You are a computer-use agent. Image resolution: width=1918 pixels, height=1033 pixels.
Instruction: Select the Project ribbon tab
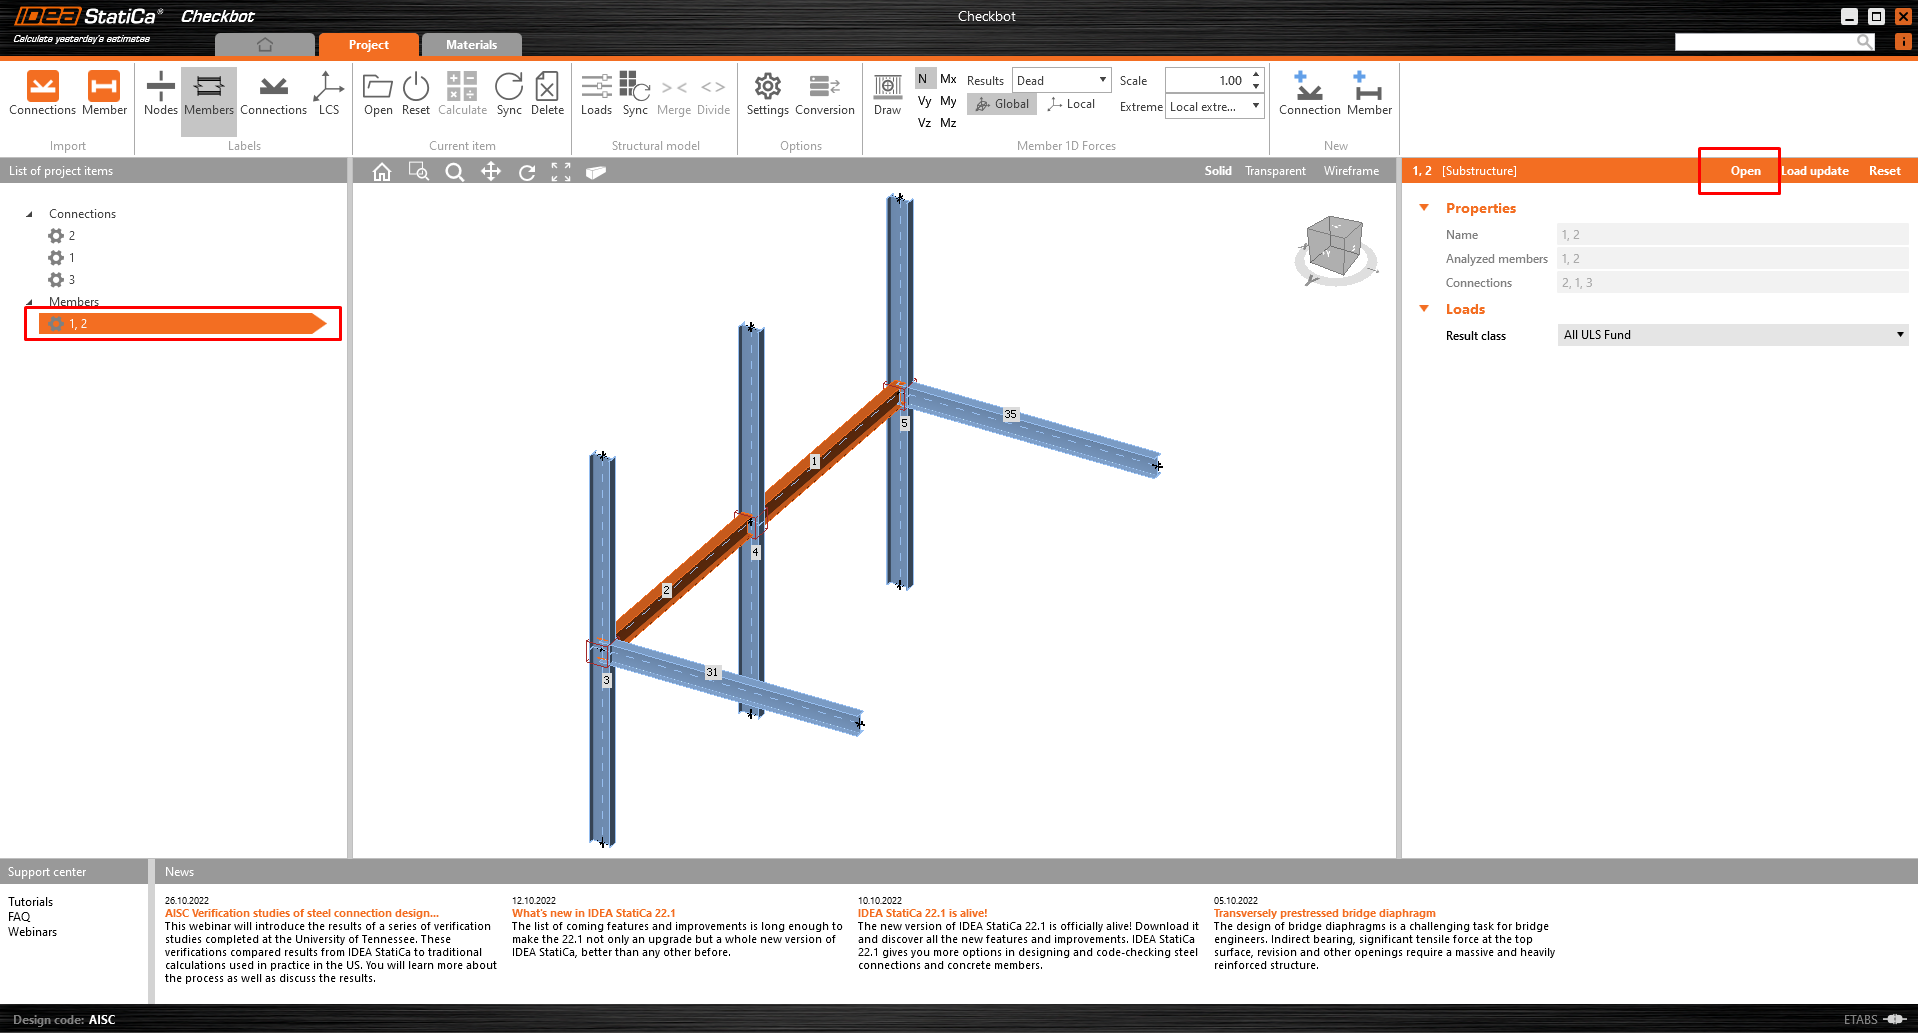click(x=368, y=44)
